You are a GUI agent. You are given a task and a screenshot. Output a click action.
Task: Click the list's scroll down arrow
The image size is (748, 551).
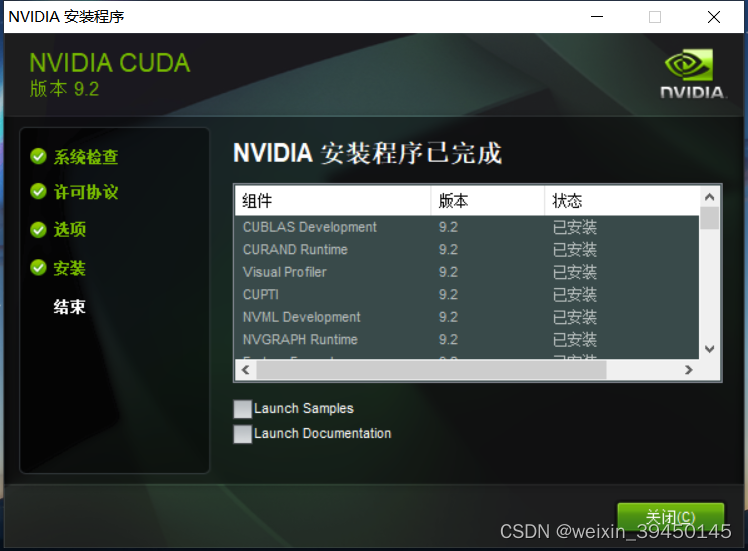709,349
